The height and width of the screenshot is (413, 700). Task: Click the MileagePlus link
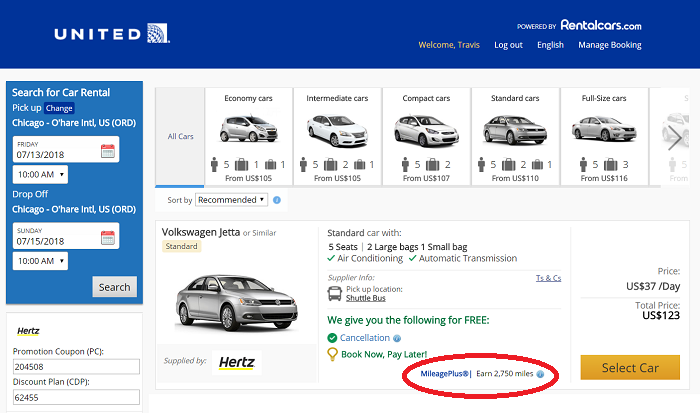coord(444,374)
